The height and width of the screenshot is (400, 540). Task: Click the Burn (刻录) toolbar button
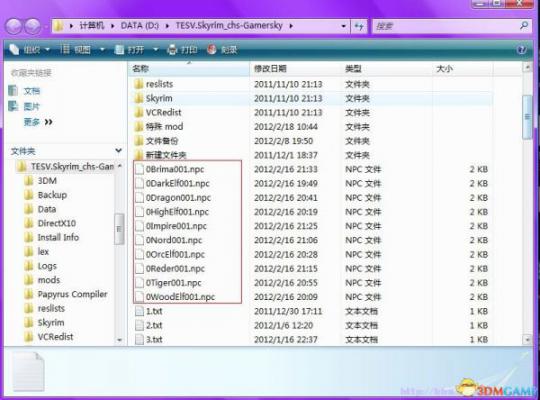coord(222,50)
